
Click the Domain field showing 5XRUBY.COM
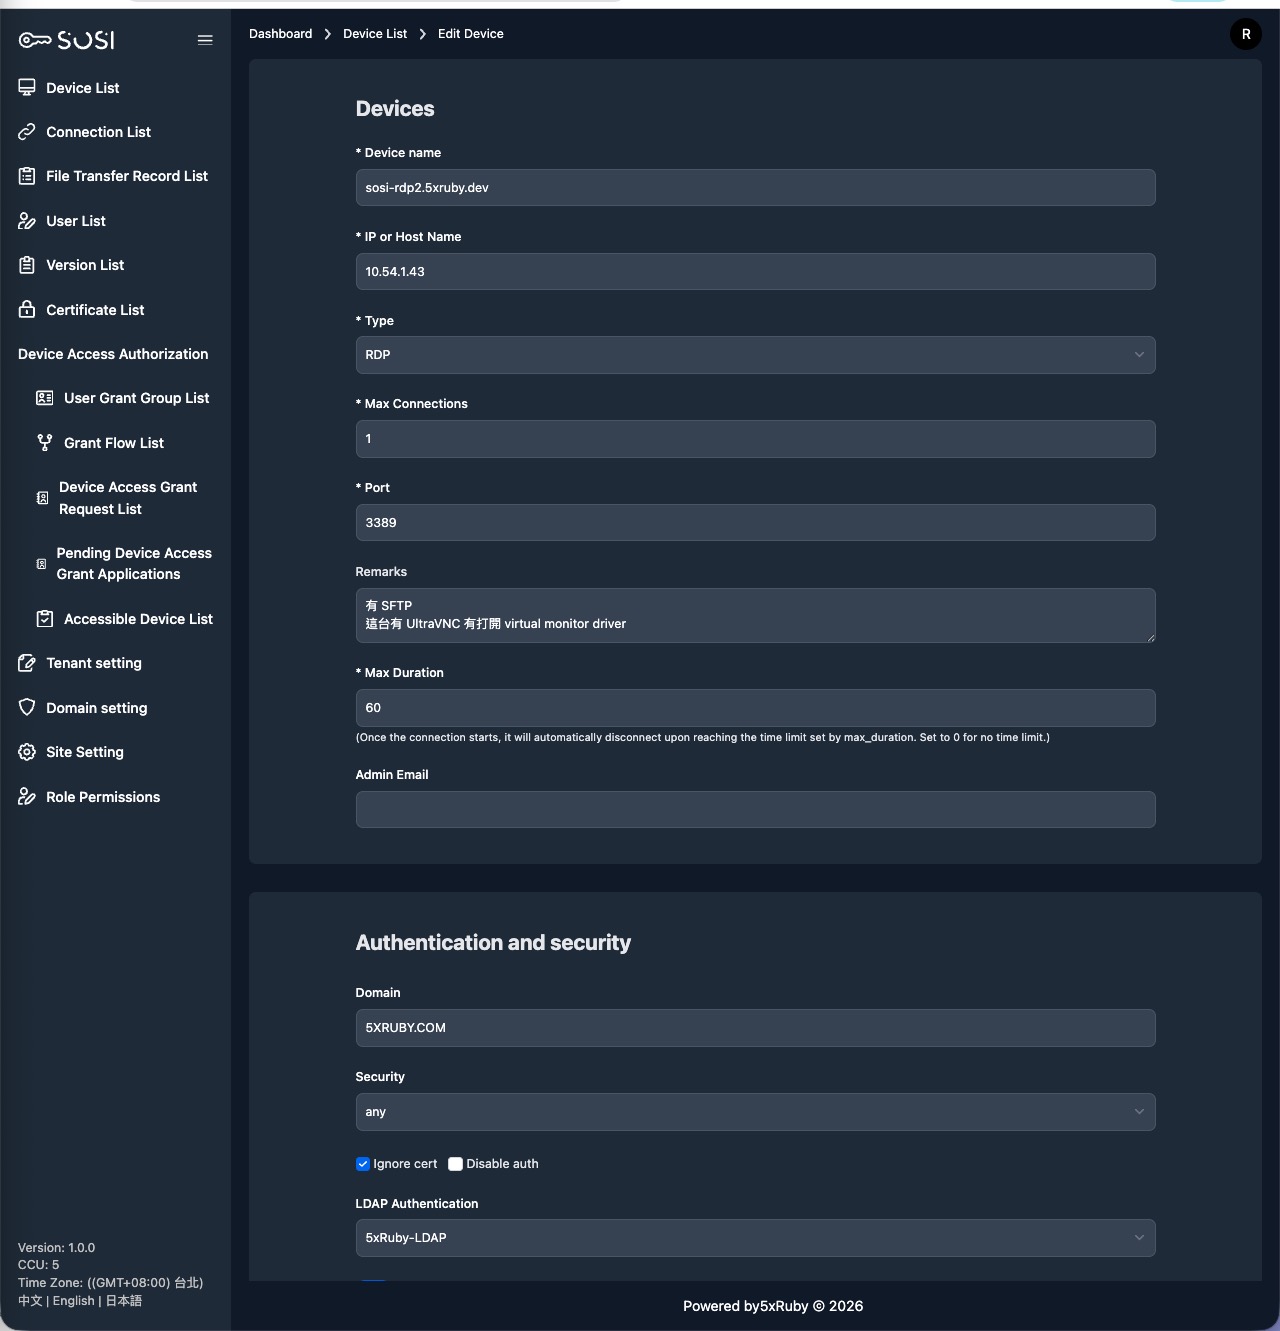(x=755, y=1028)
